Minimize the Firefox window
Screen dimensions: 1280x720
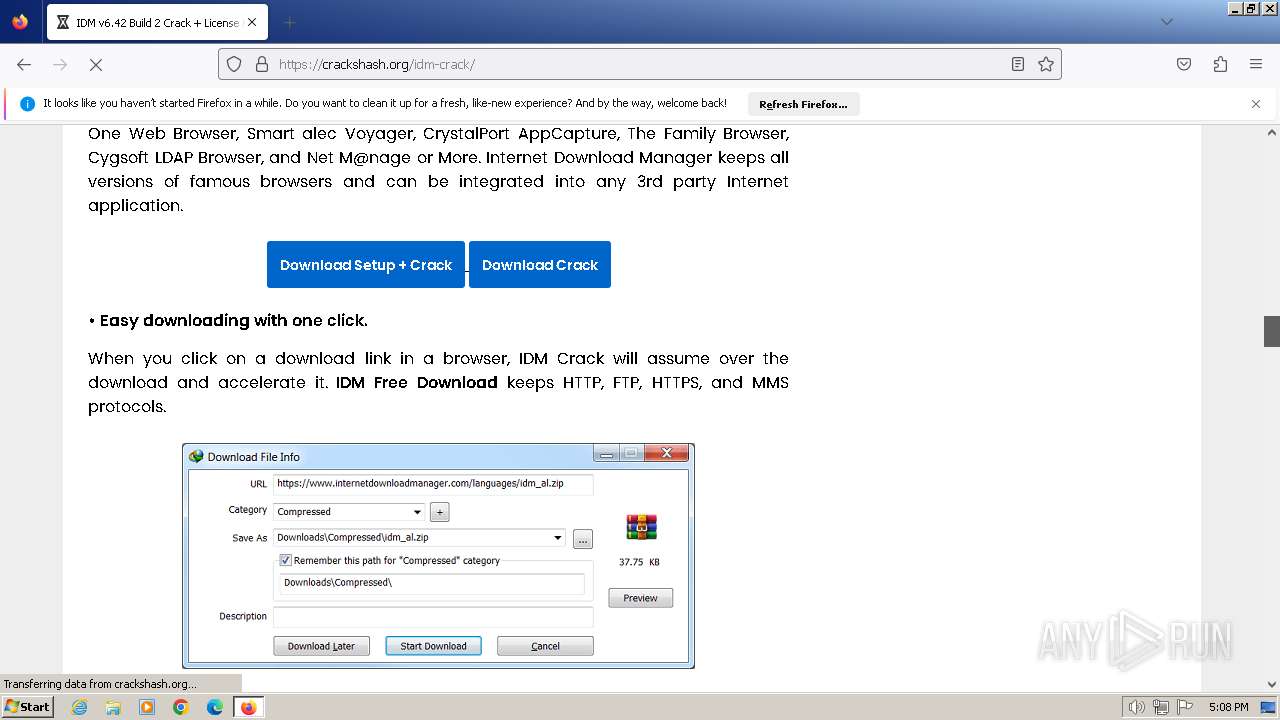[1235, 8]
